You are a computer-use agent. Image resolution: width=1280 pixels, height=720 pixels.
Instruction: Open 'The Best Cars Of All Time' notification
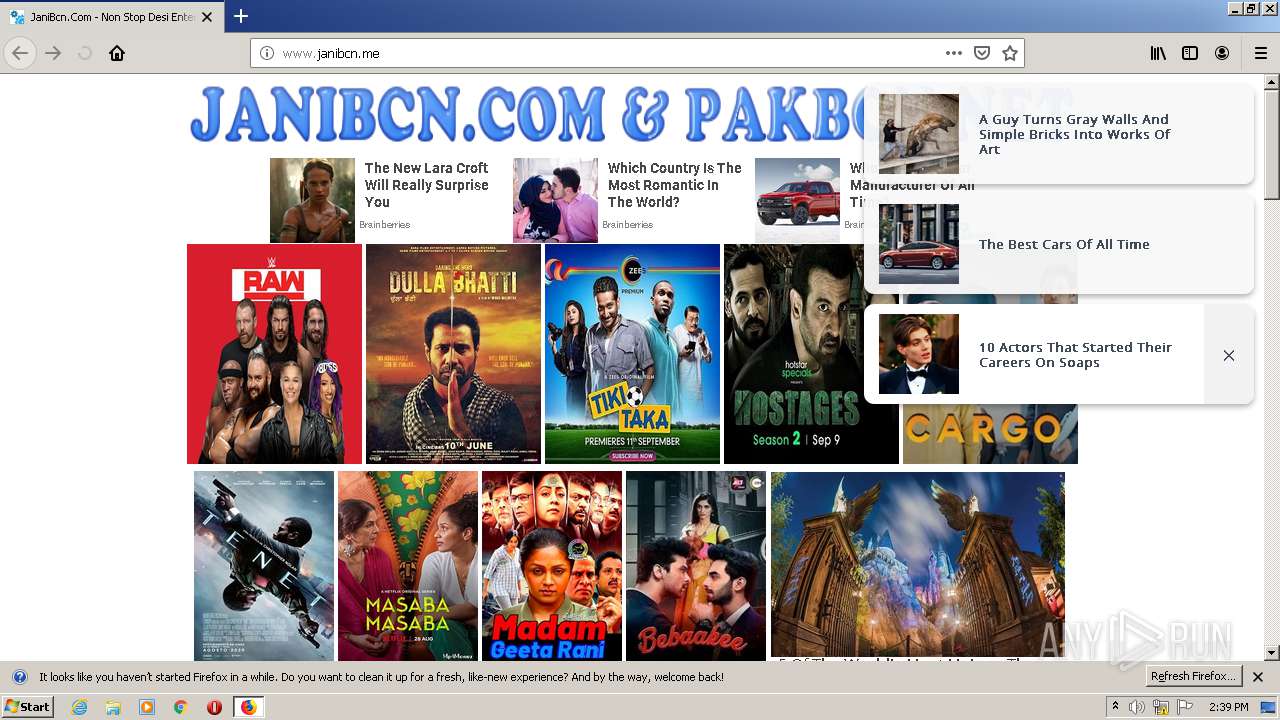pyautogui.click(x=1058, y=244)
